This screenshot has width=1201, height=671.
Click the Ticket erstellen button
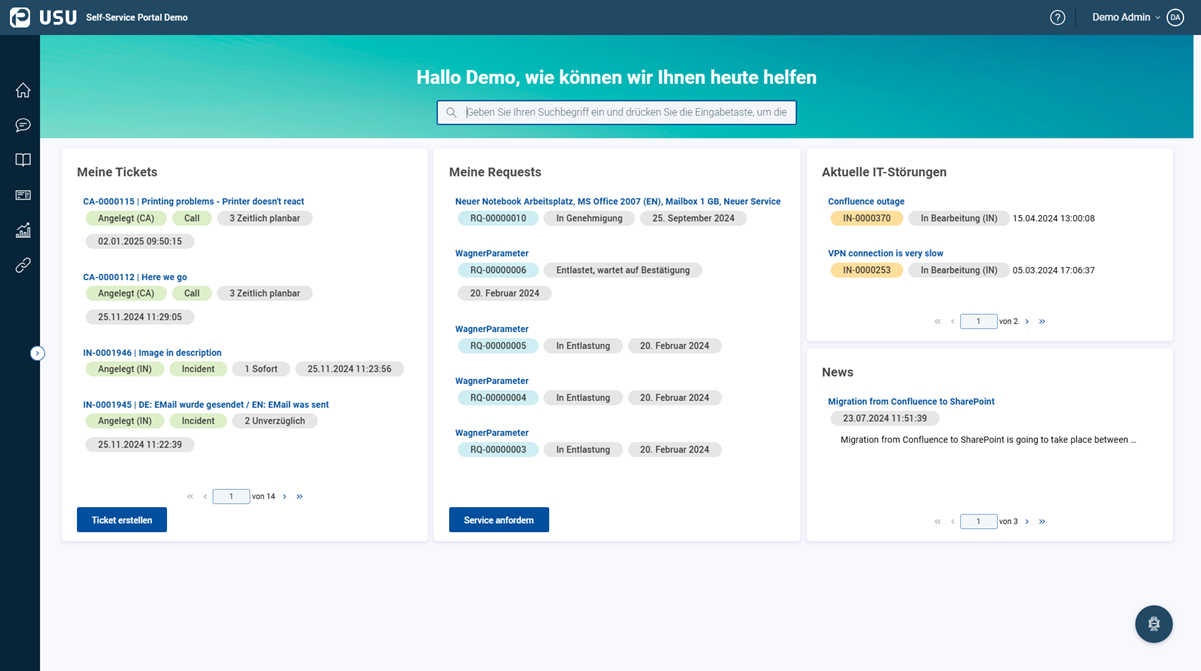pyautogui.click(x=122, y=520)
